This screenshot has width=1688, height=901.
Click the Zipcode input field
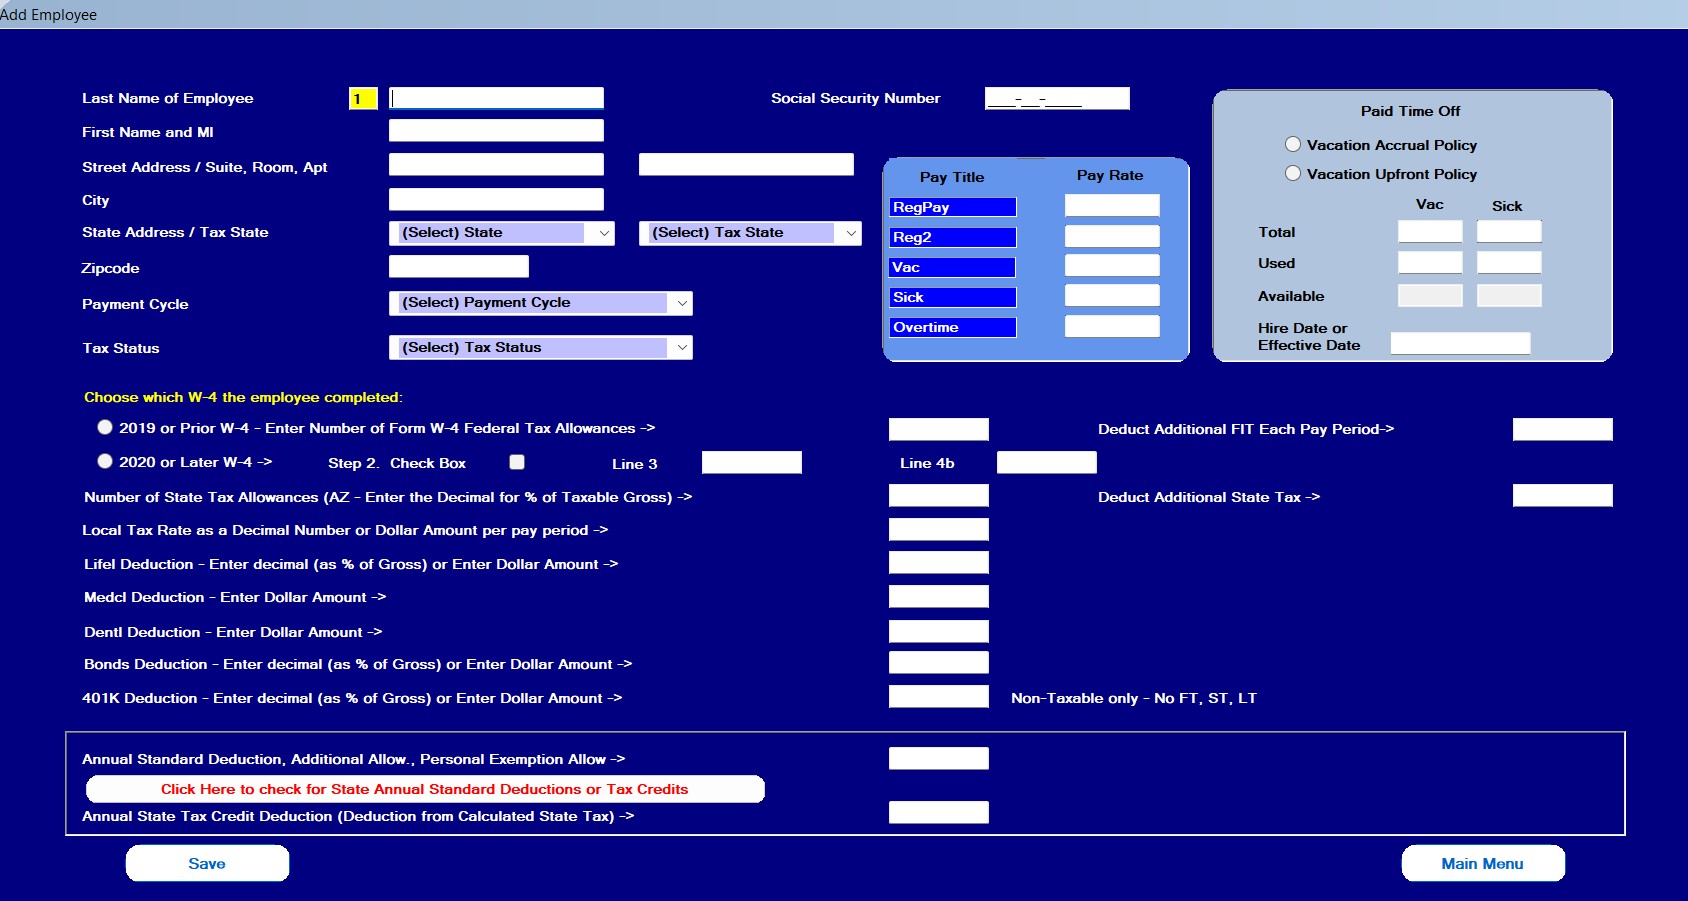point(458,267)
